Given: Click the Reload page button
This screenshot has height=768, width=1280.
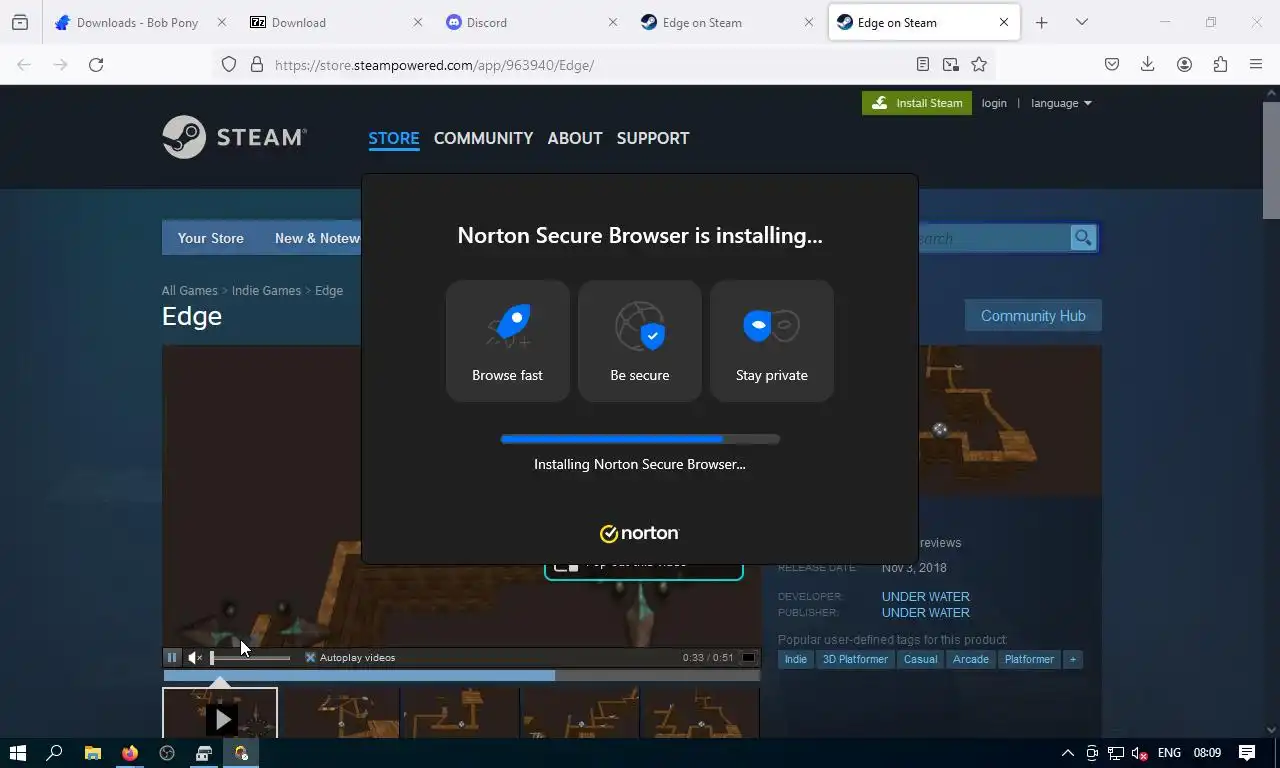Looking at the screenshot, I should pos(96,64).
